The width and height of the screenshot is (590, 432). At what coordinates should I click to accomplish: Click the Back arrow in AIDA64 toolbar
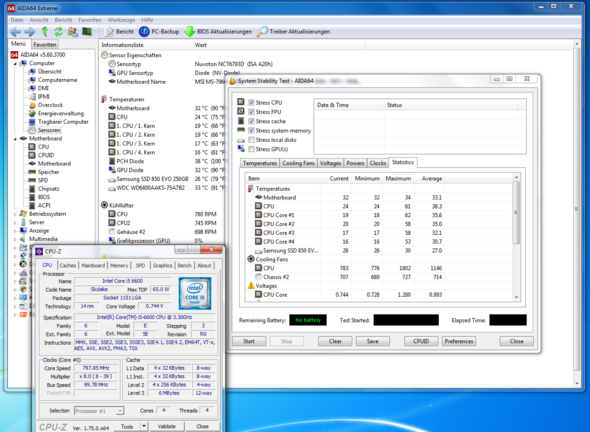tap(16, 32)
